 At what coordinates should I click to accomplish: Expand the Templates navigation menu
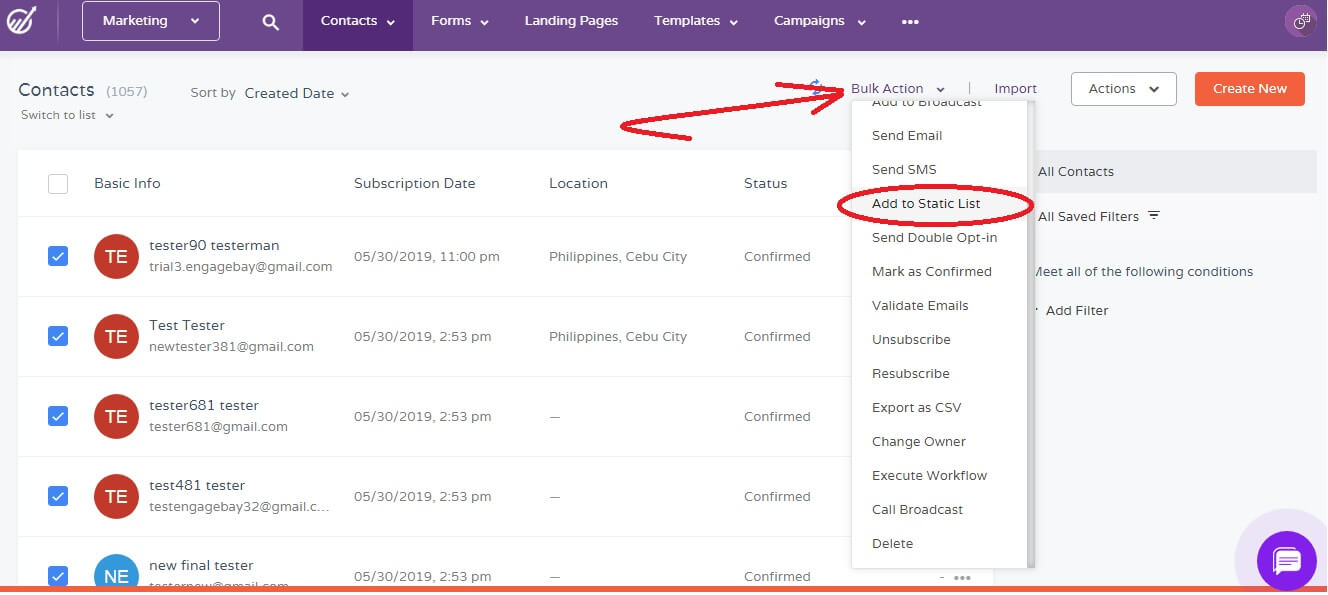tap(696, 21)
